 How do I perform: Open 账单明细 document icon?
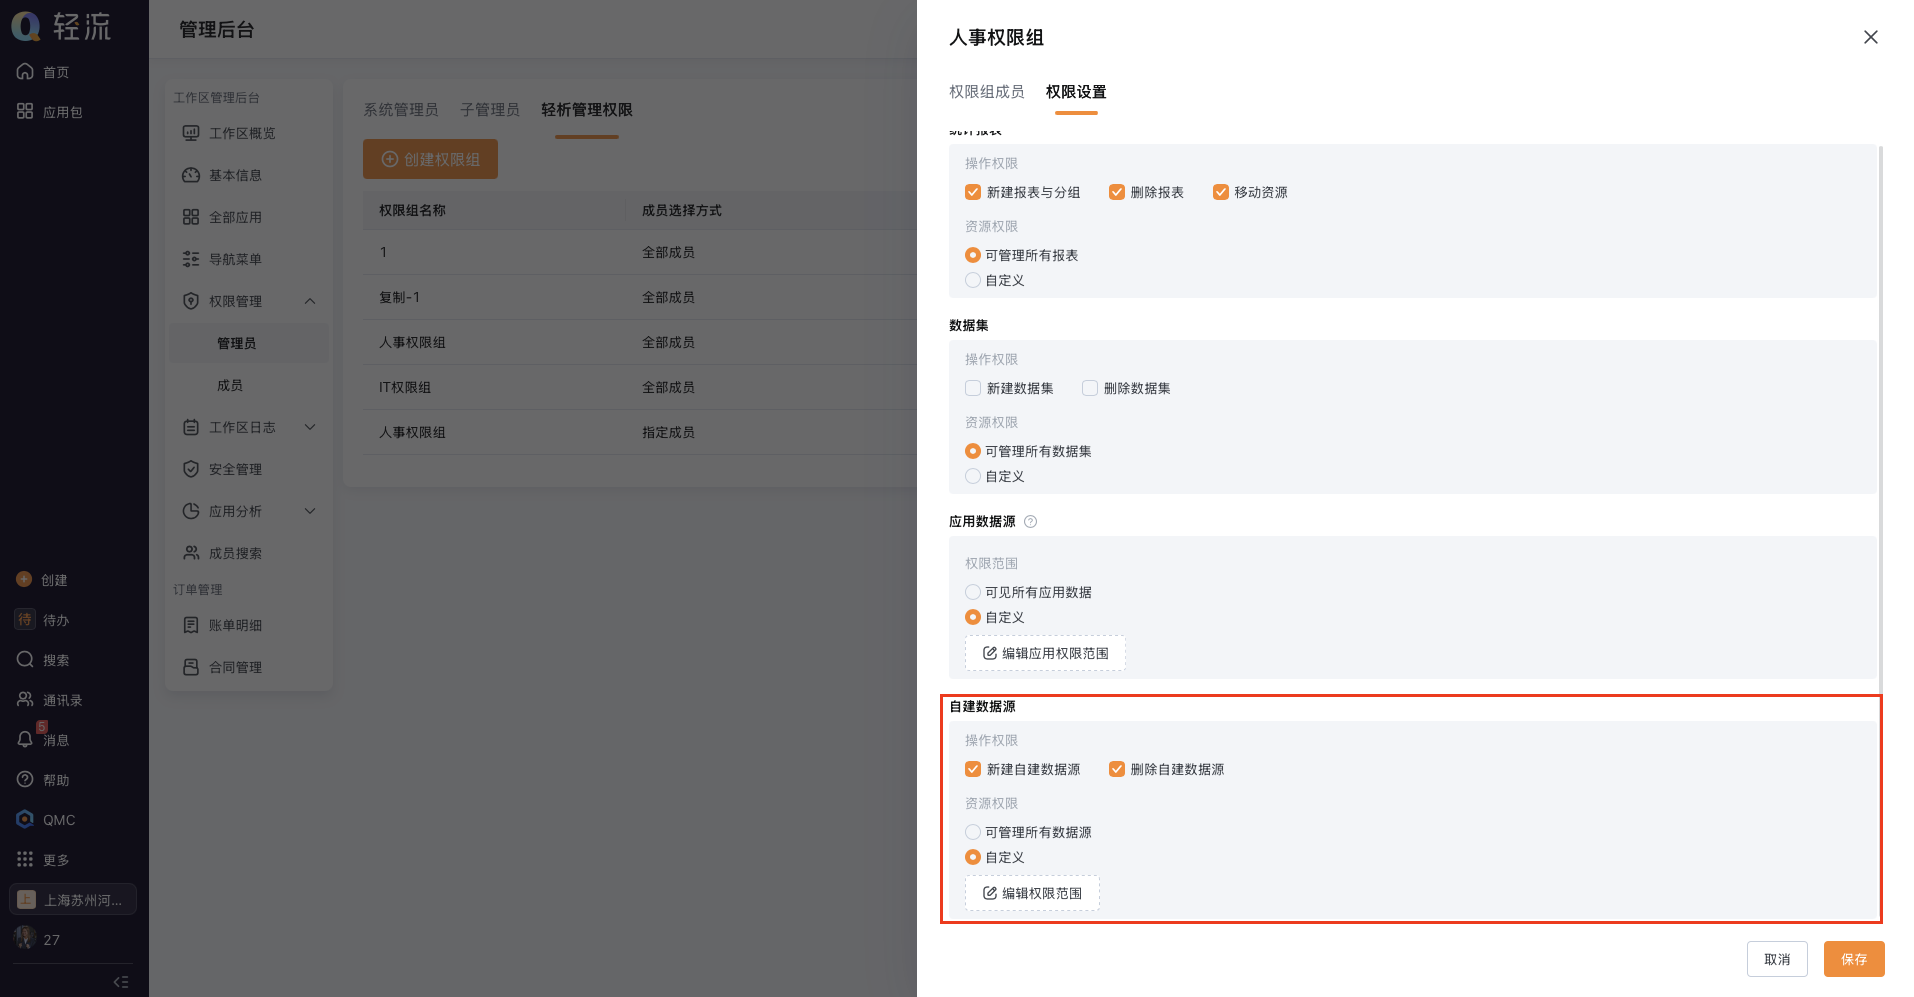[x=191, y=625]
